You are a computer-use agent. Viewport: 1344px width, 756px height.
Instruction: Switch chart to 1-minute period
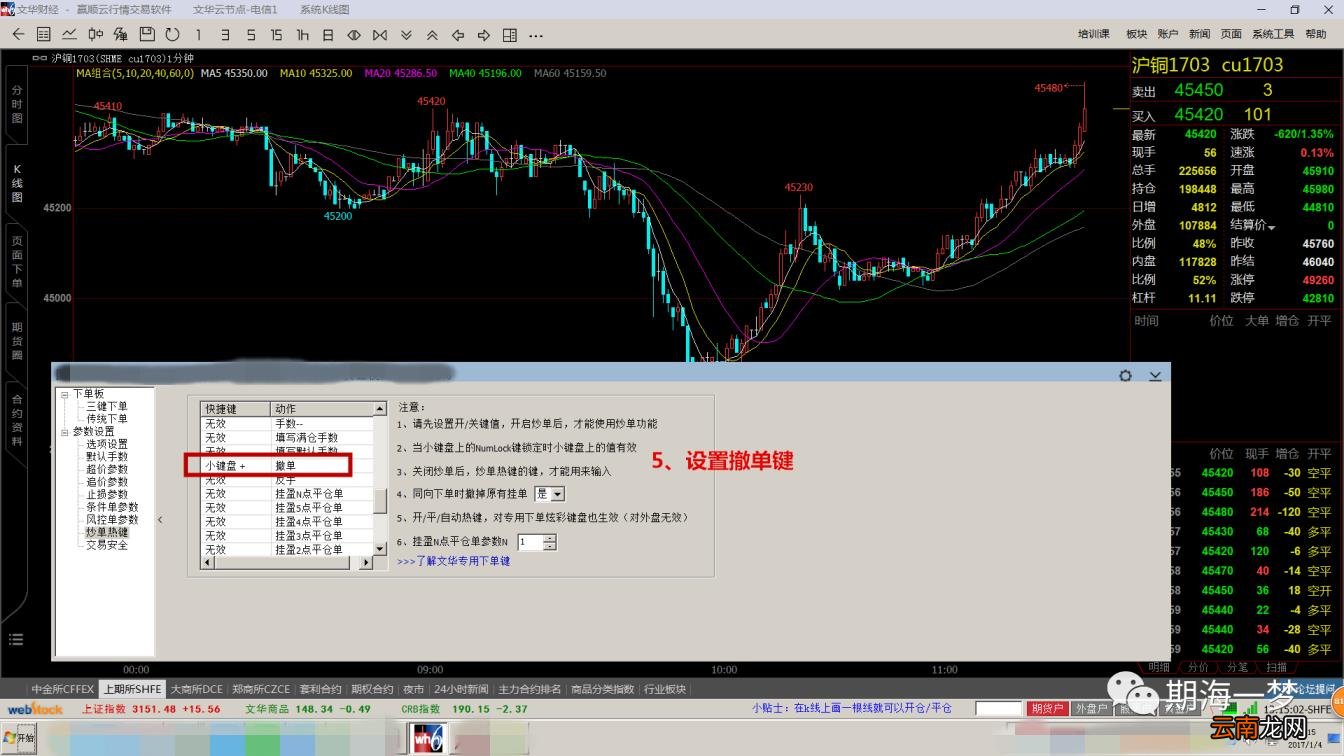198,34
